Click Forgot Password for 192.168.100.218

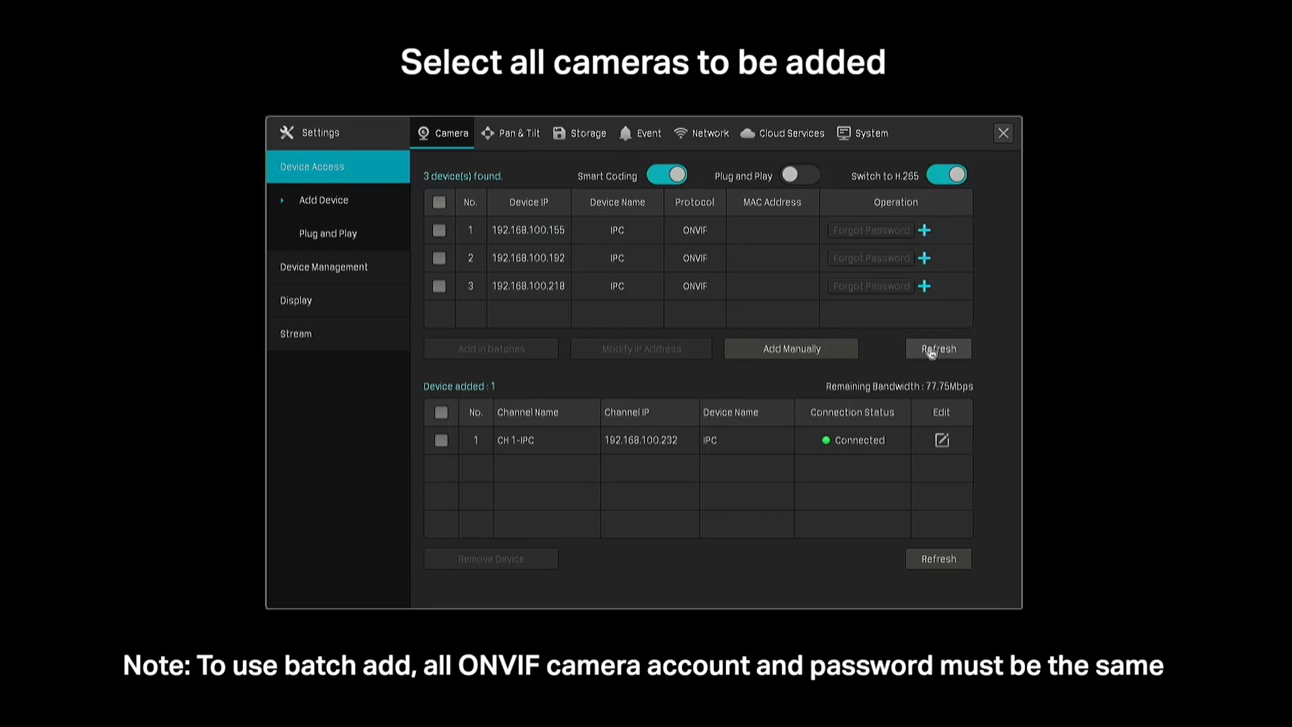[x=871, y=286]
